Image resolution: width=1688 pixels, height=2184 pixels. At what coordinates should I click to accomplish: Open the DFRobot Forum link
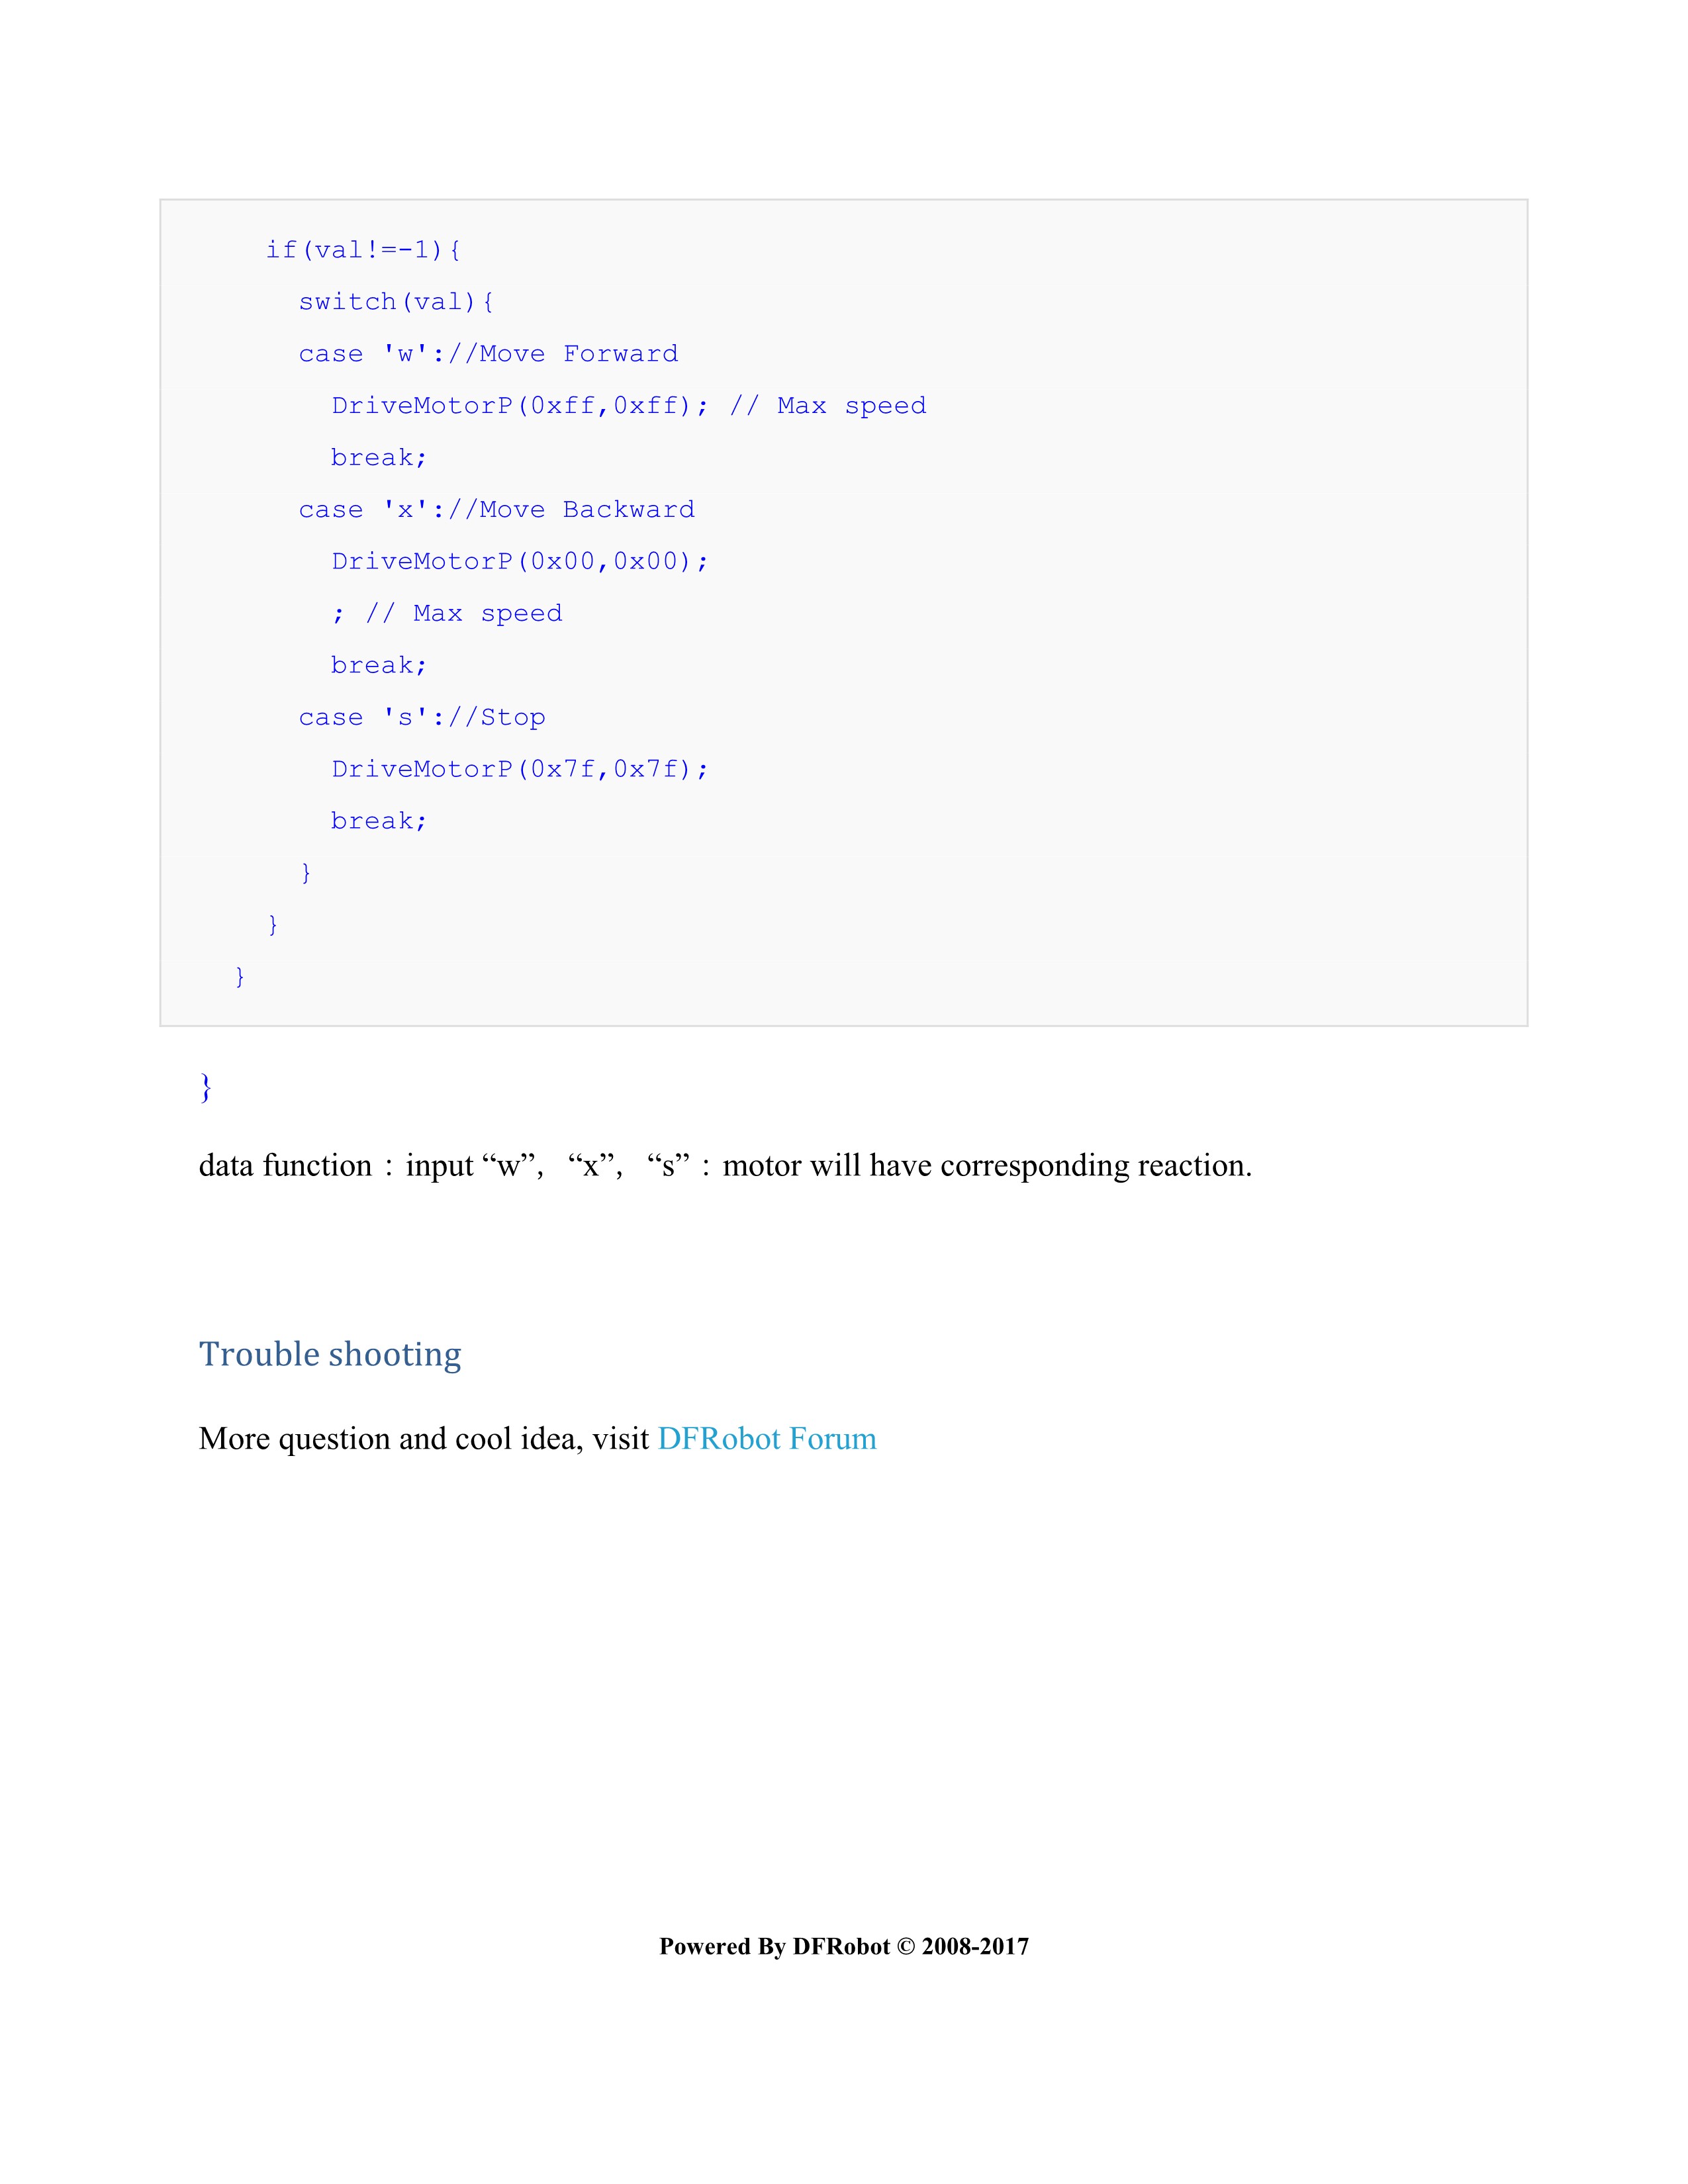[767, 1438]
